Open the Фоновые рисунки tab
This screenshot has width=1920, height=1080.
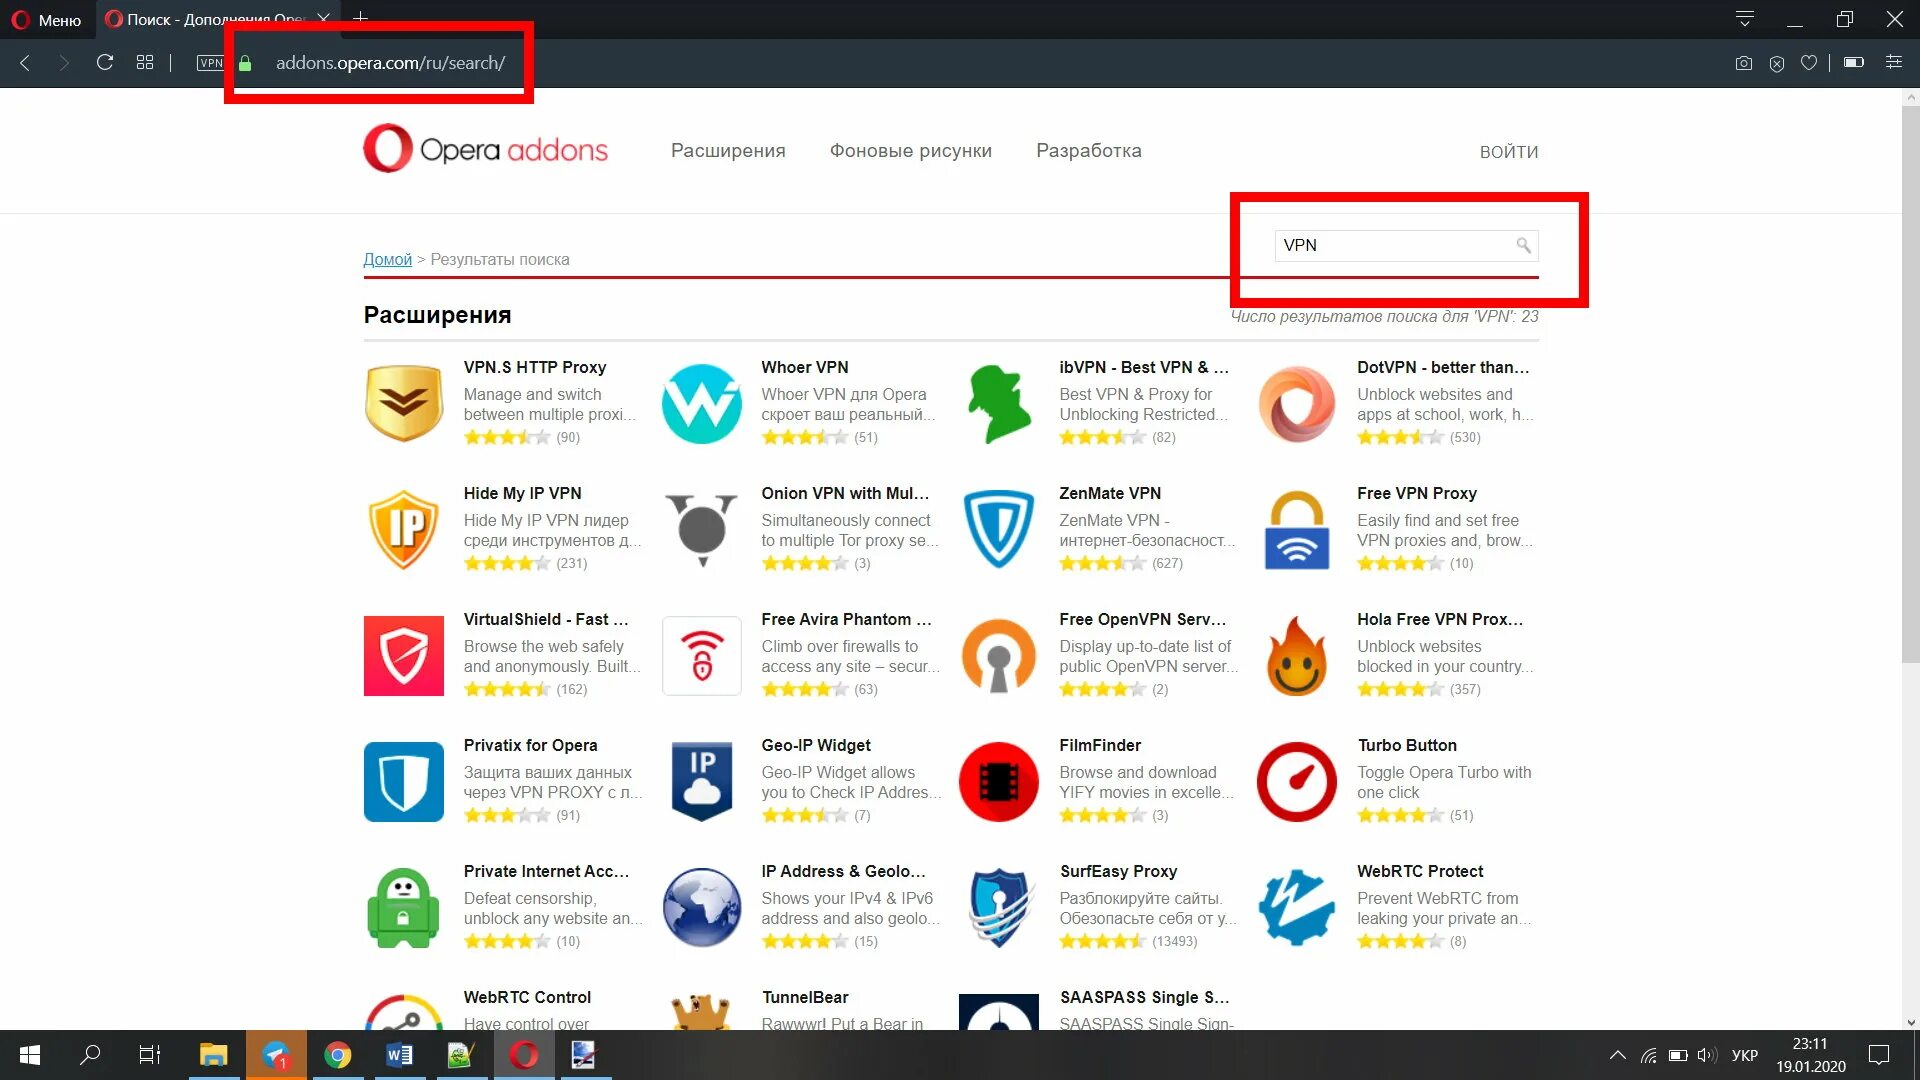[x=910, y=149]
